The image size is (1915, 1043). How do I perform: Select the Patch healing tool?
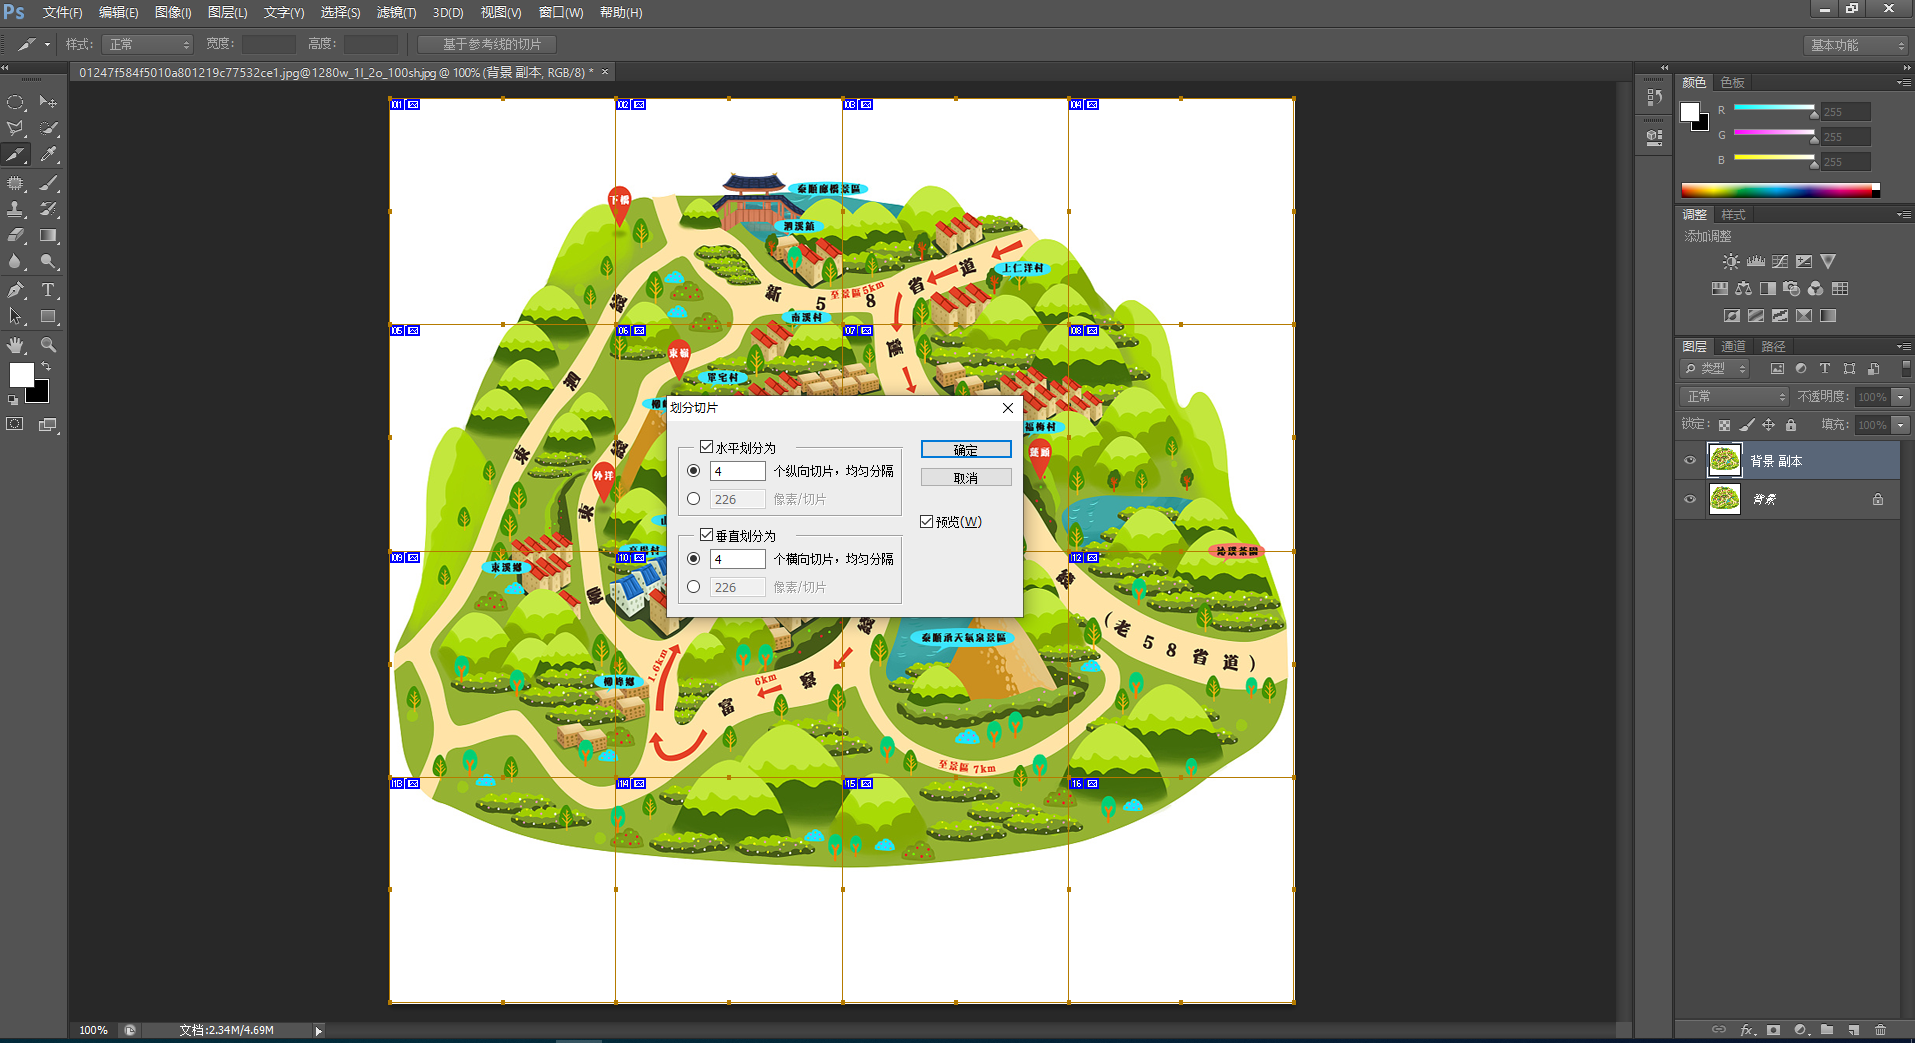click(16, 183)
